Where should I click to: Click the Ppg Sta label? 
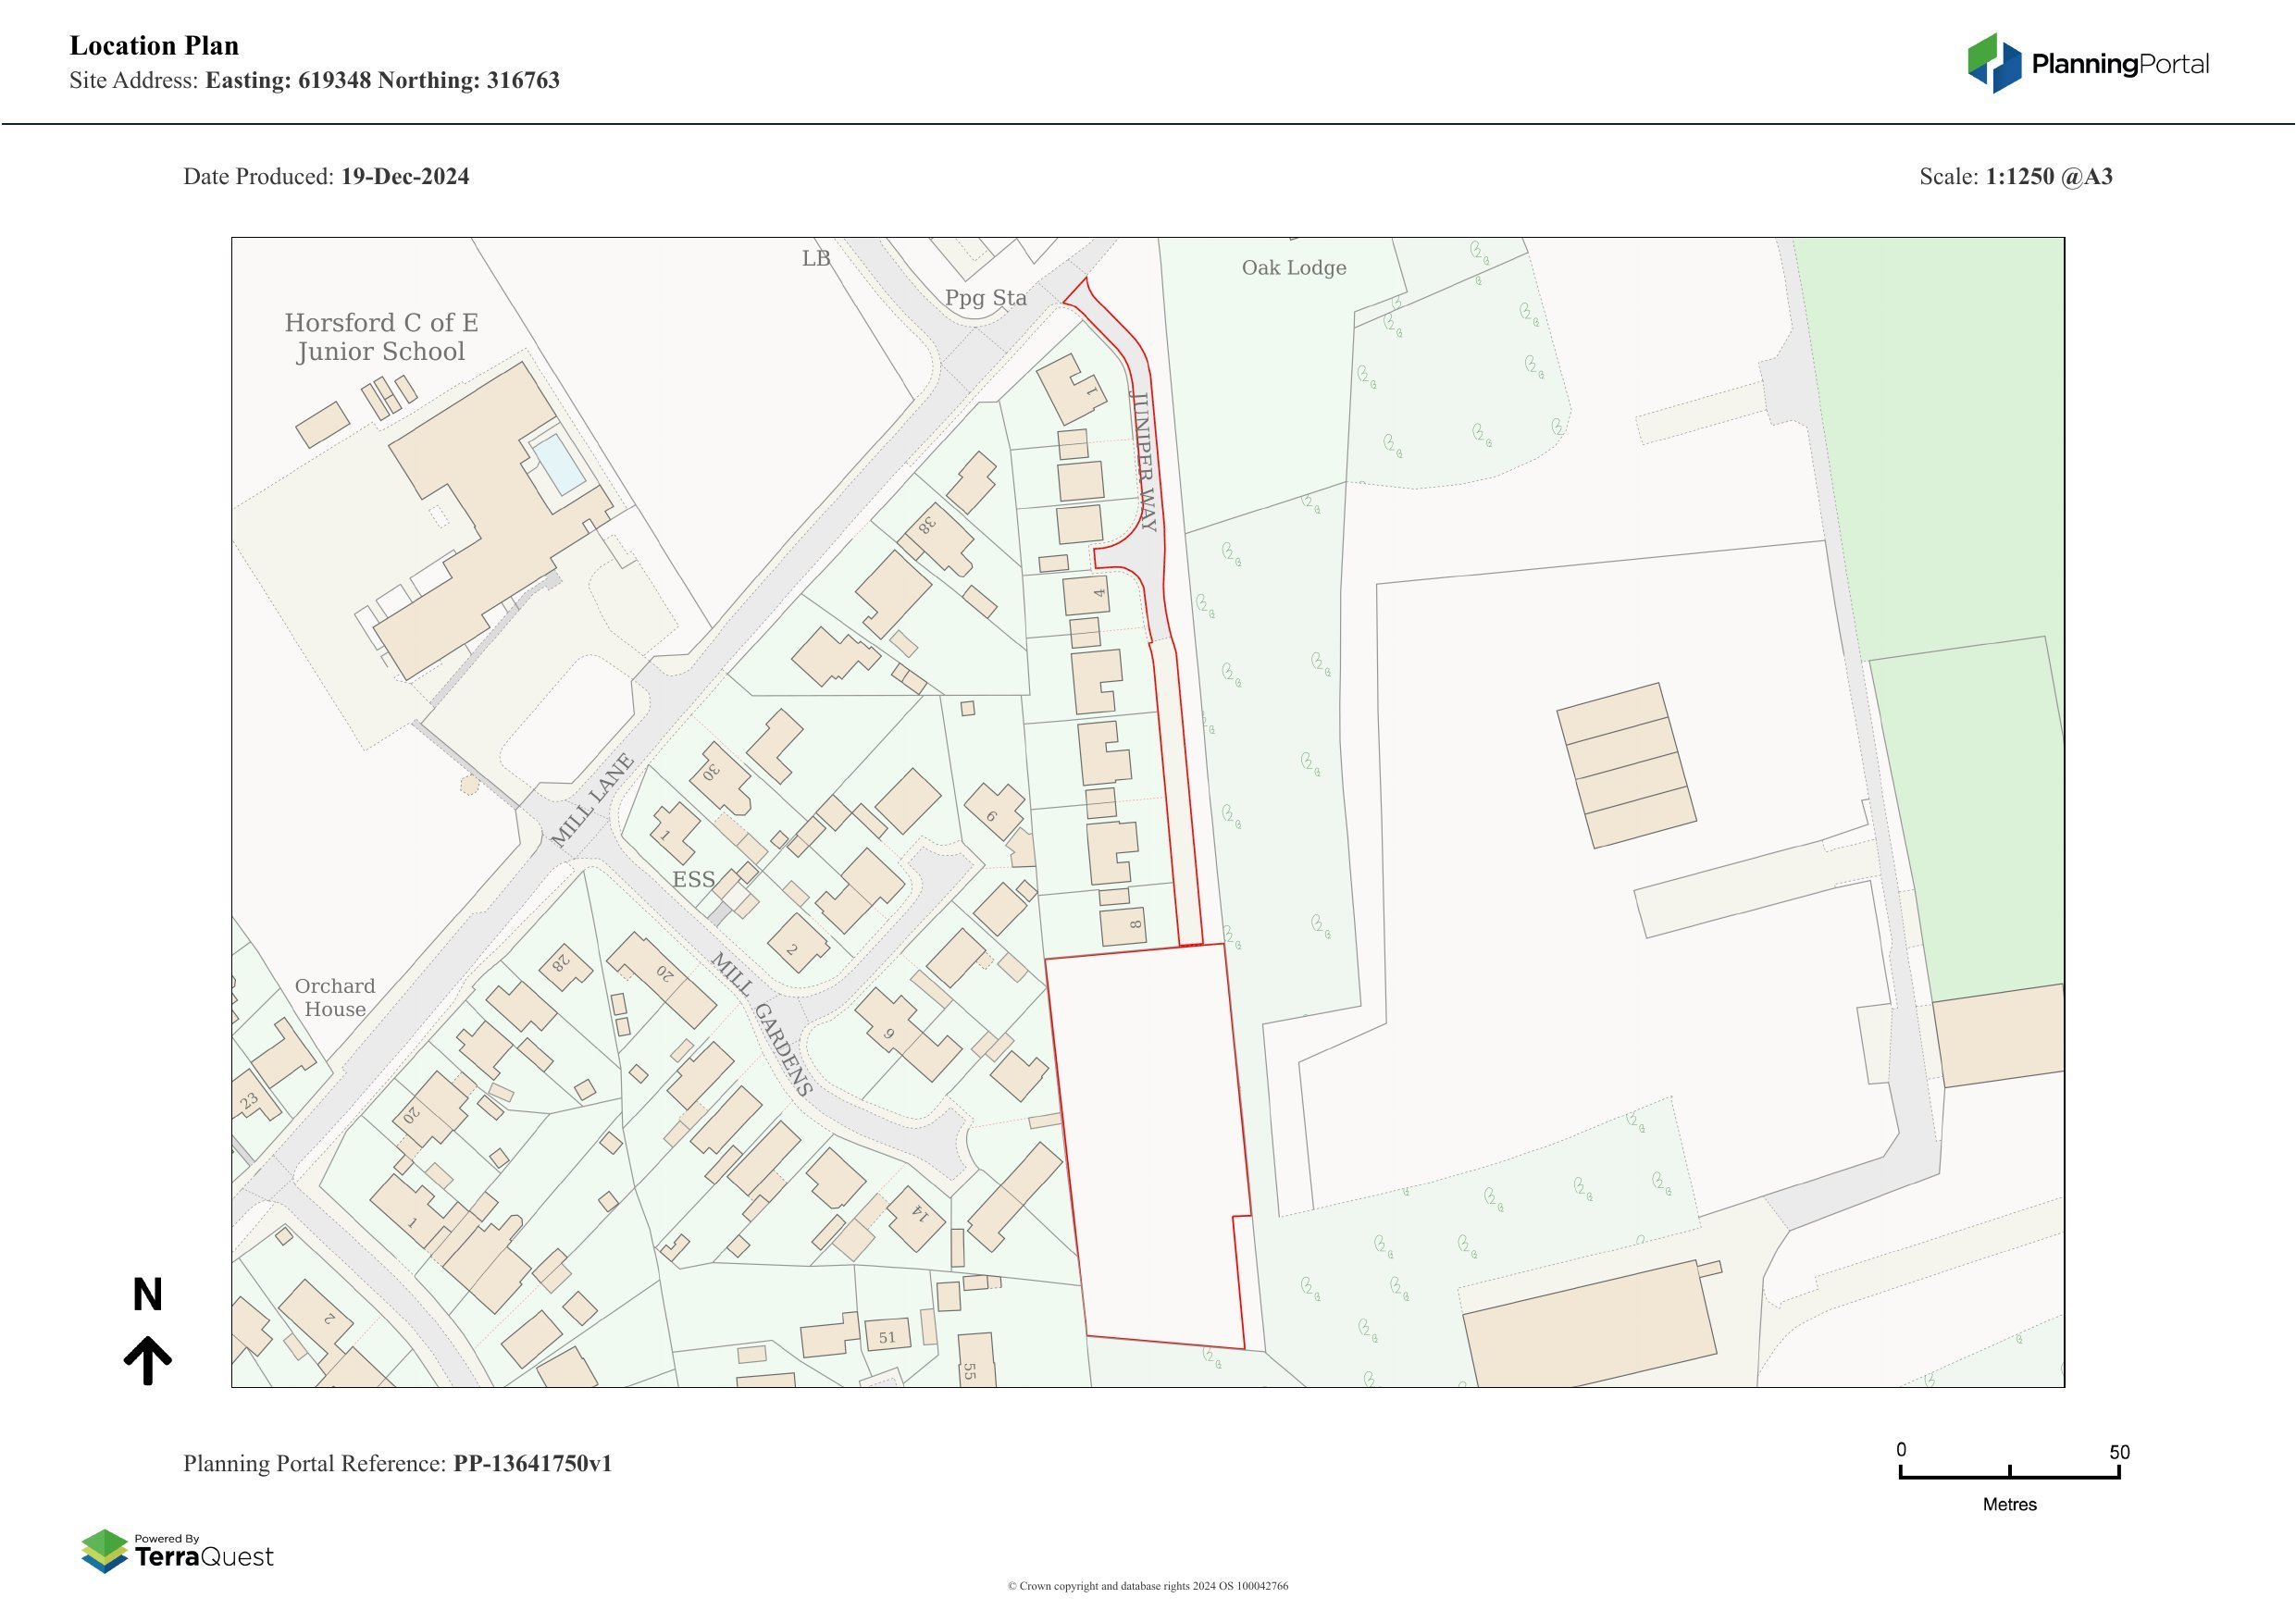click(985, 298)
